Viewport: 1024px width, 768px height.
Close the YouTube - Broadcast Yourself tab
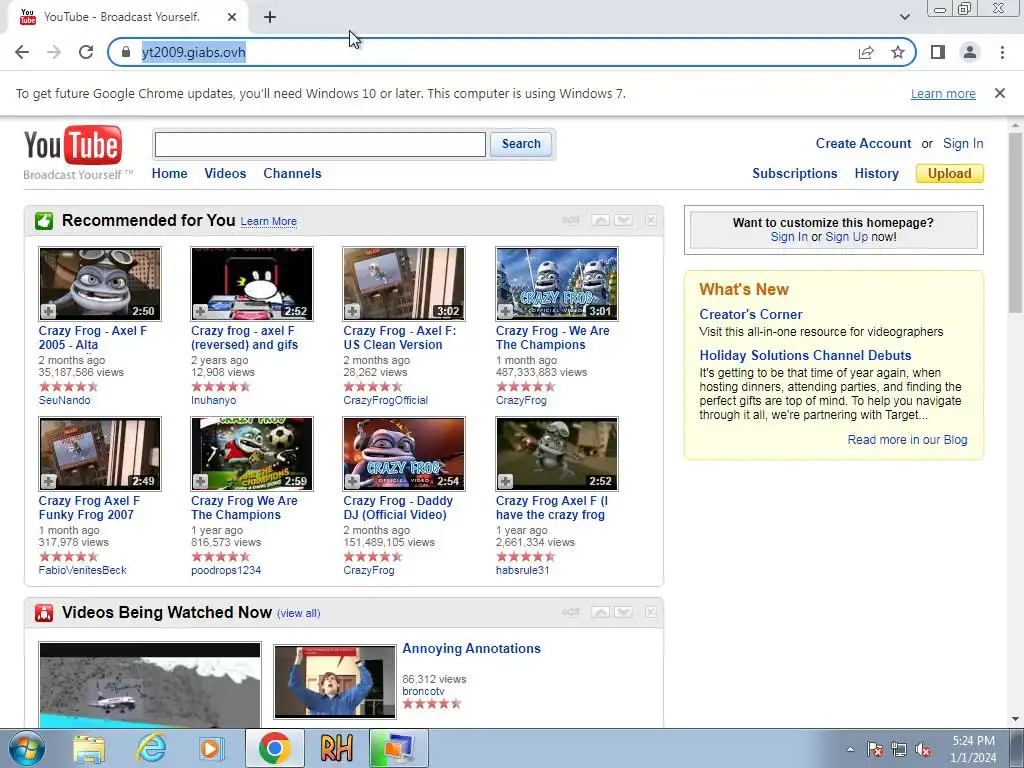pos(232,17)
